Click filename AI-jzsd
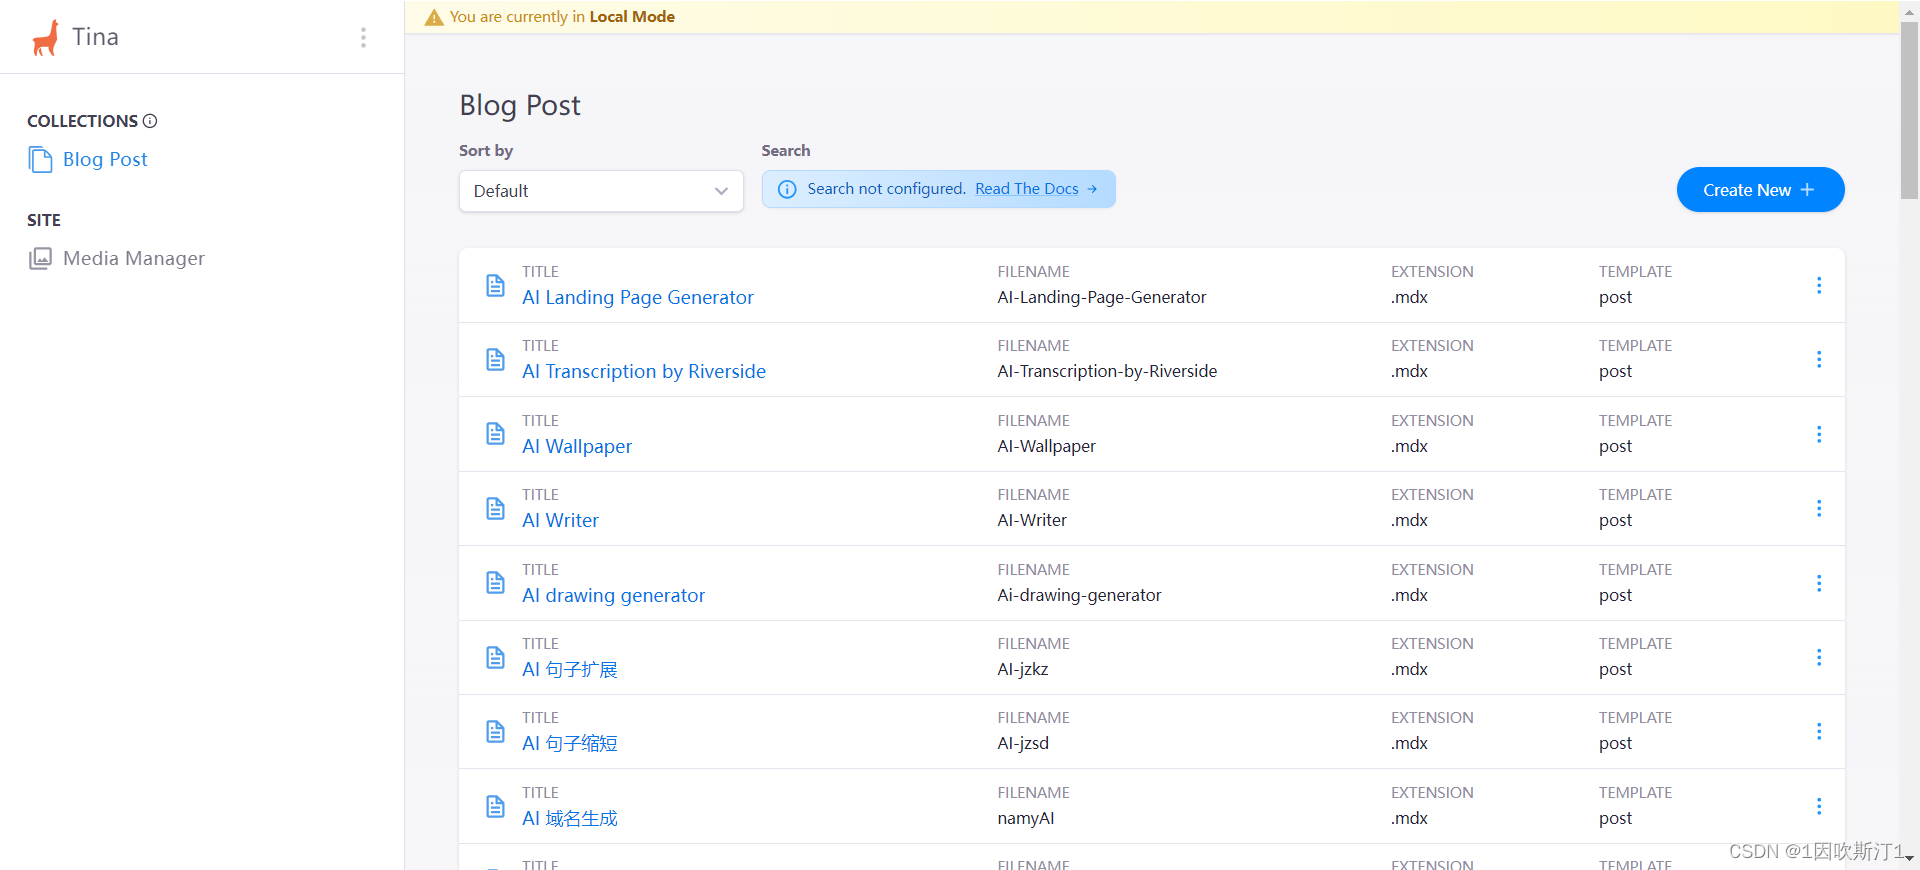Viewport: 1920px width, 870px height. tap(1023, 744)
